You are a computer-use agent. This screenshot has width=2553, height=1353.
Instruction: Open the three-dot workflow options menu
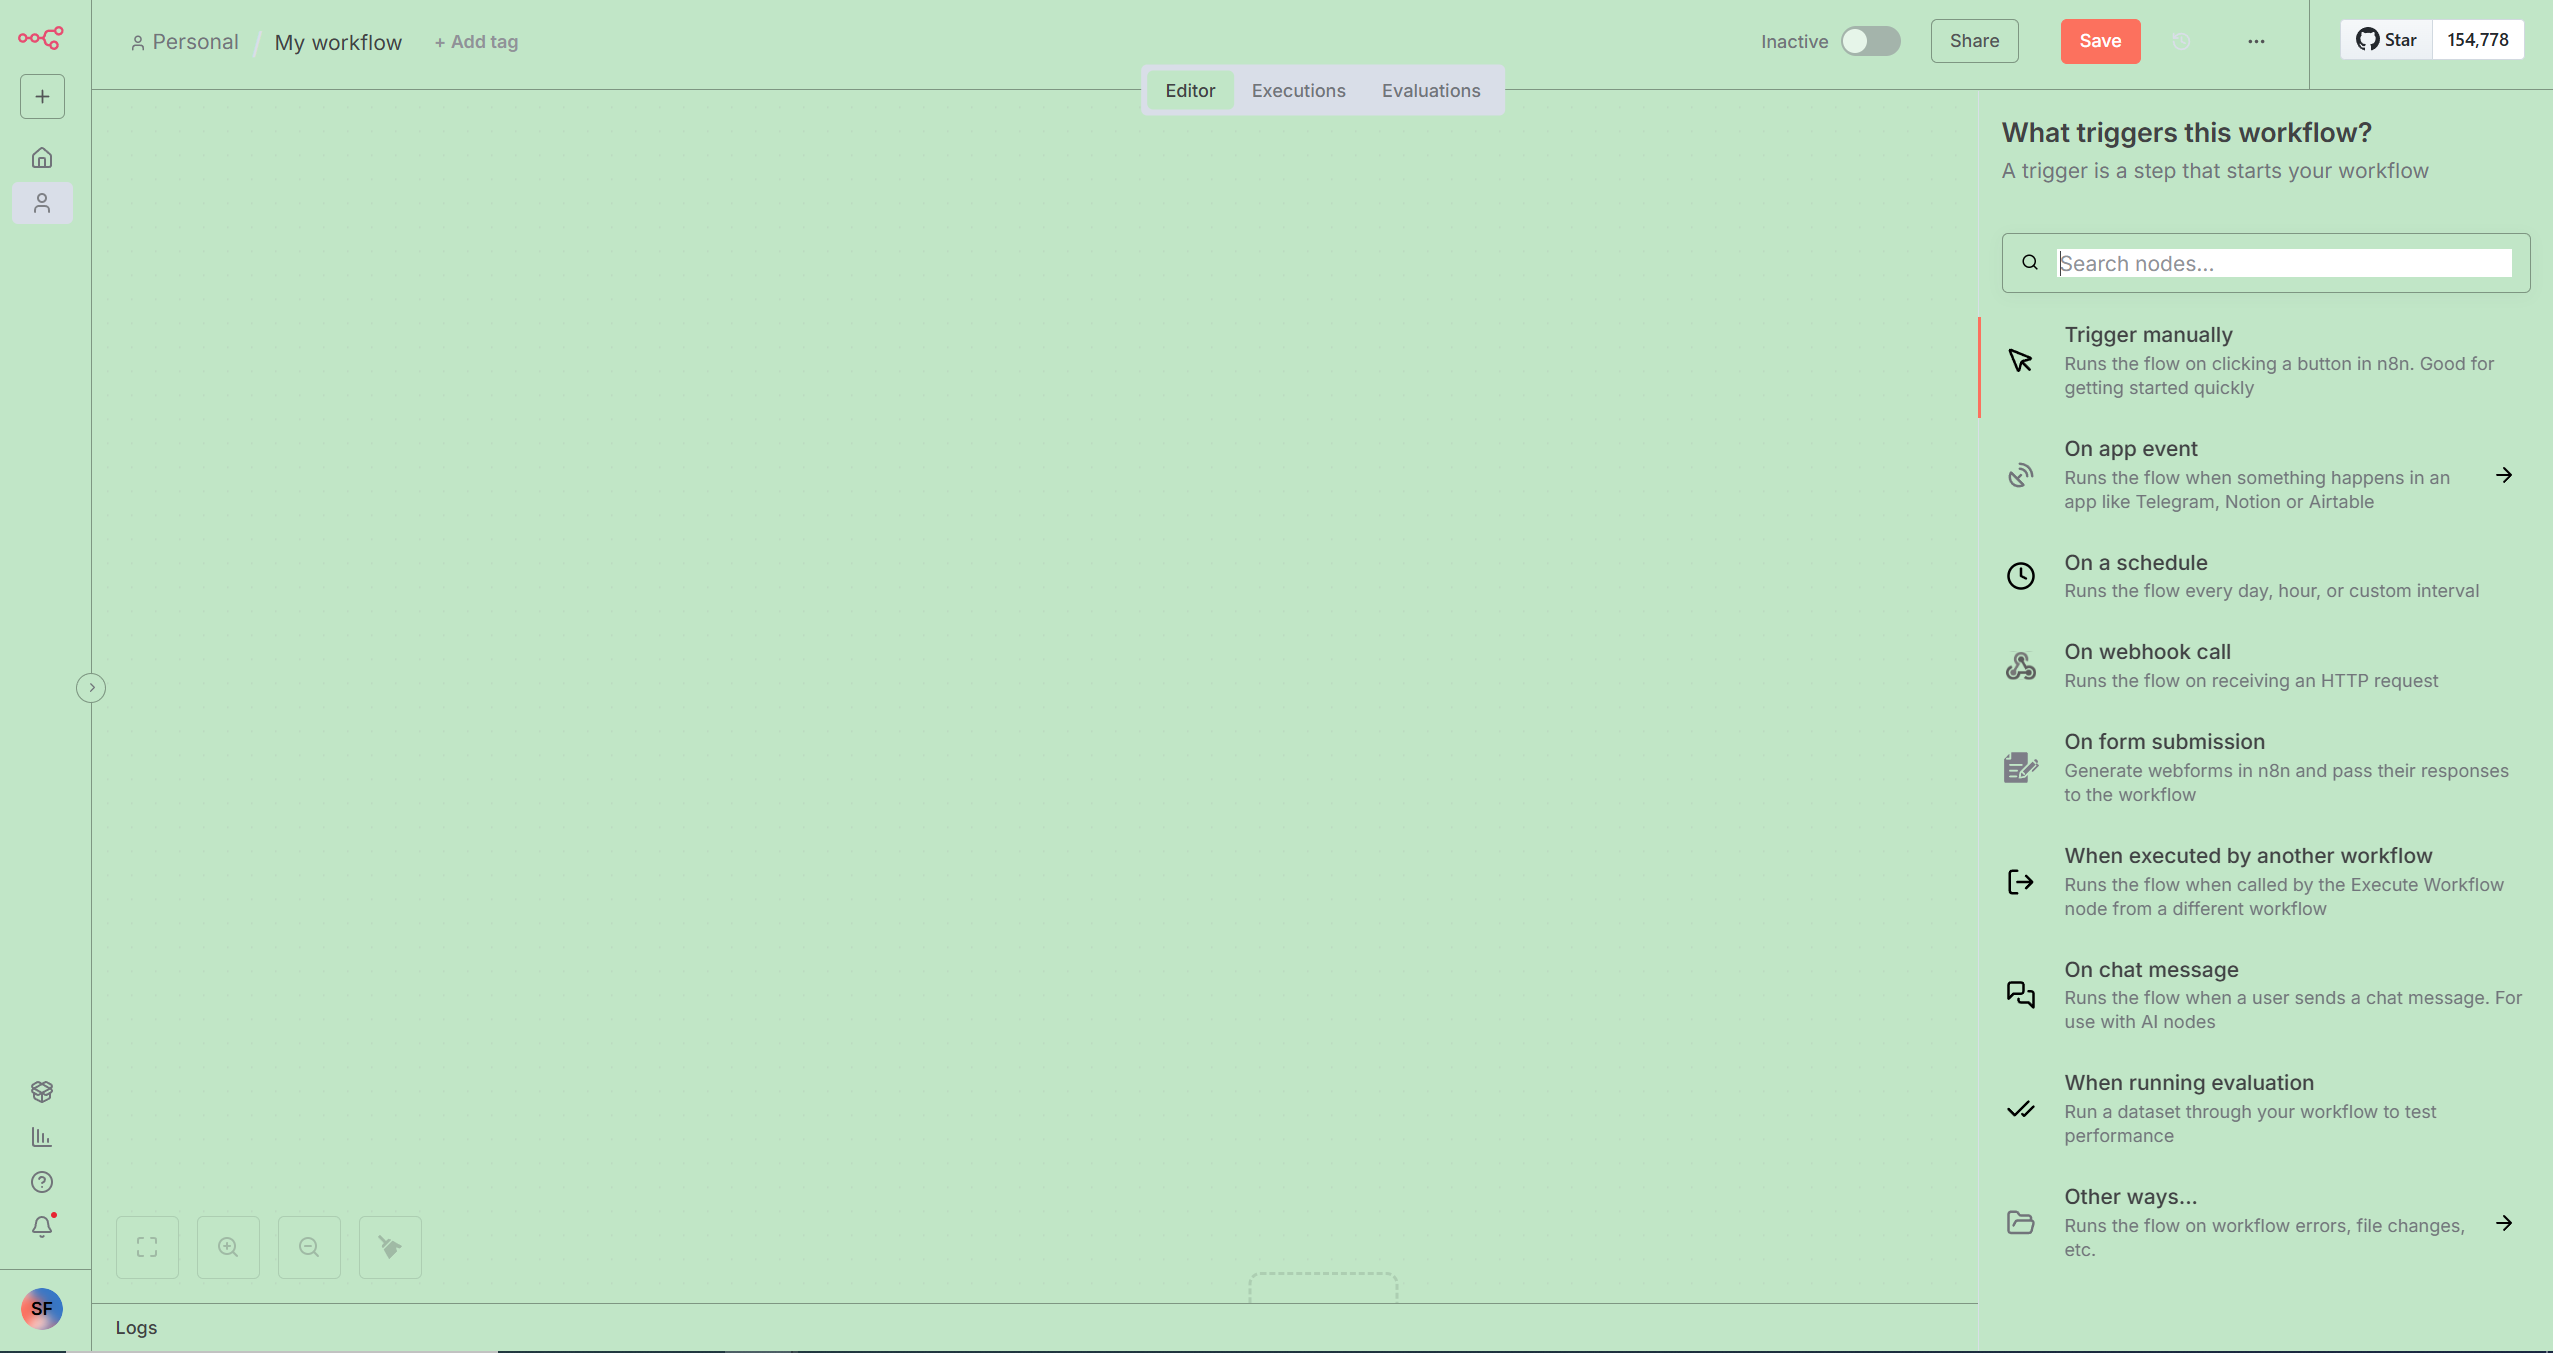[2256, 41]
